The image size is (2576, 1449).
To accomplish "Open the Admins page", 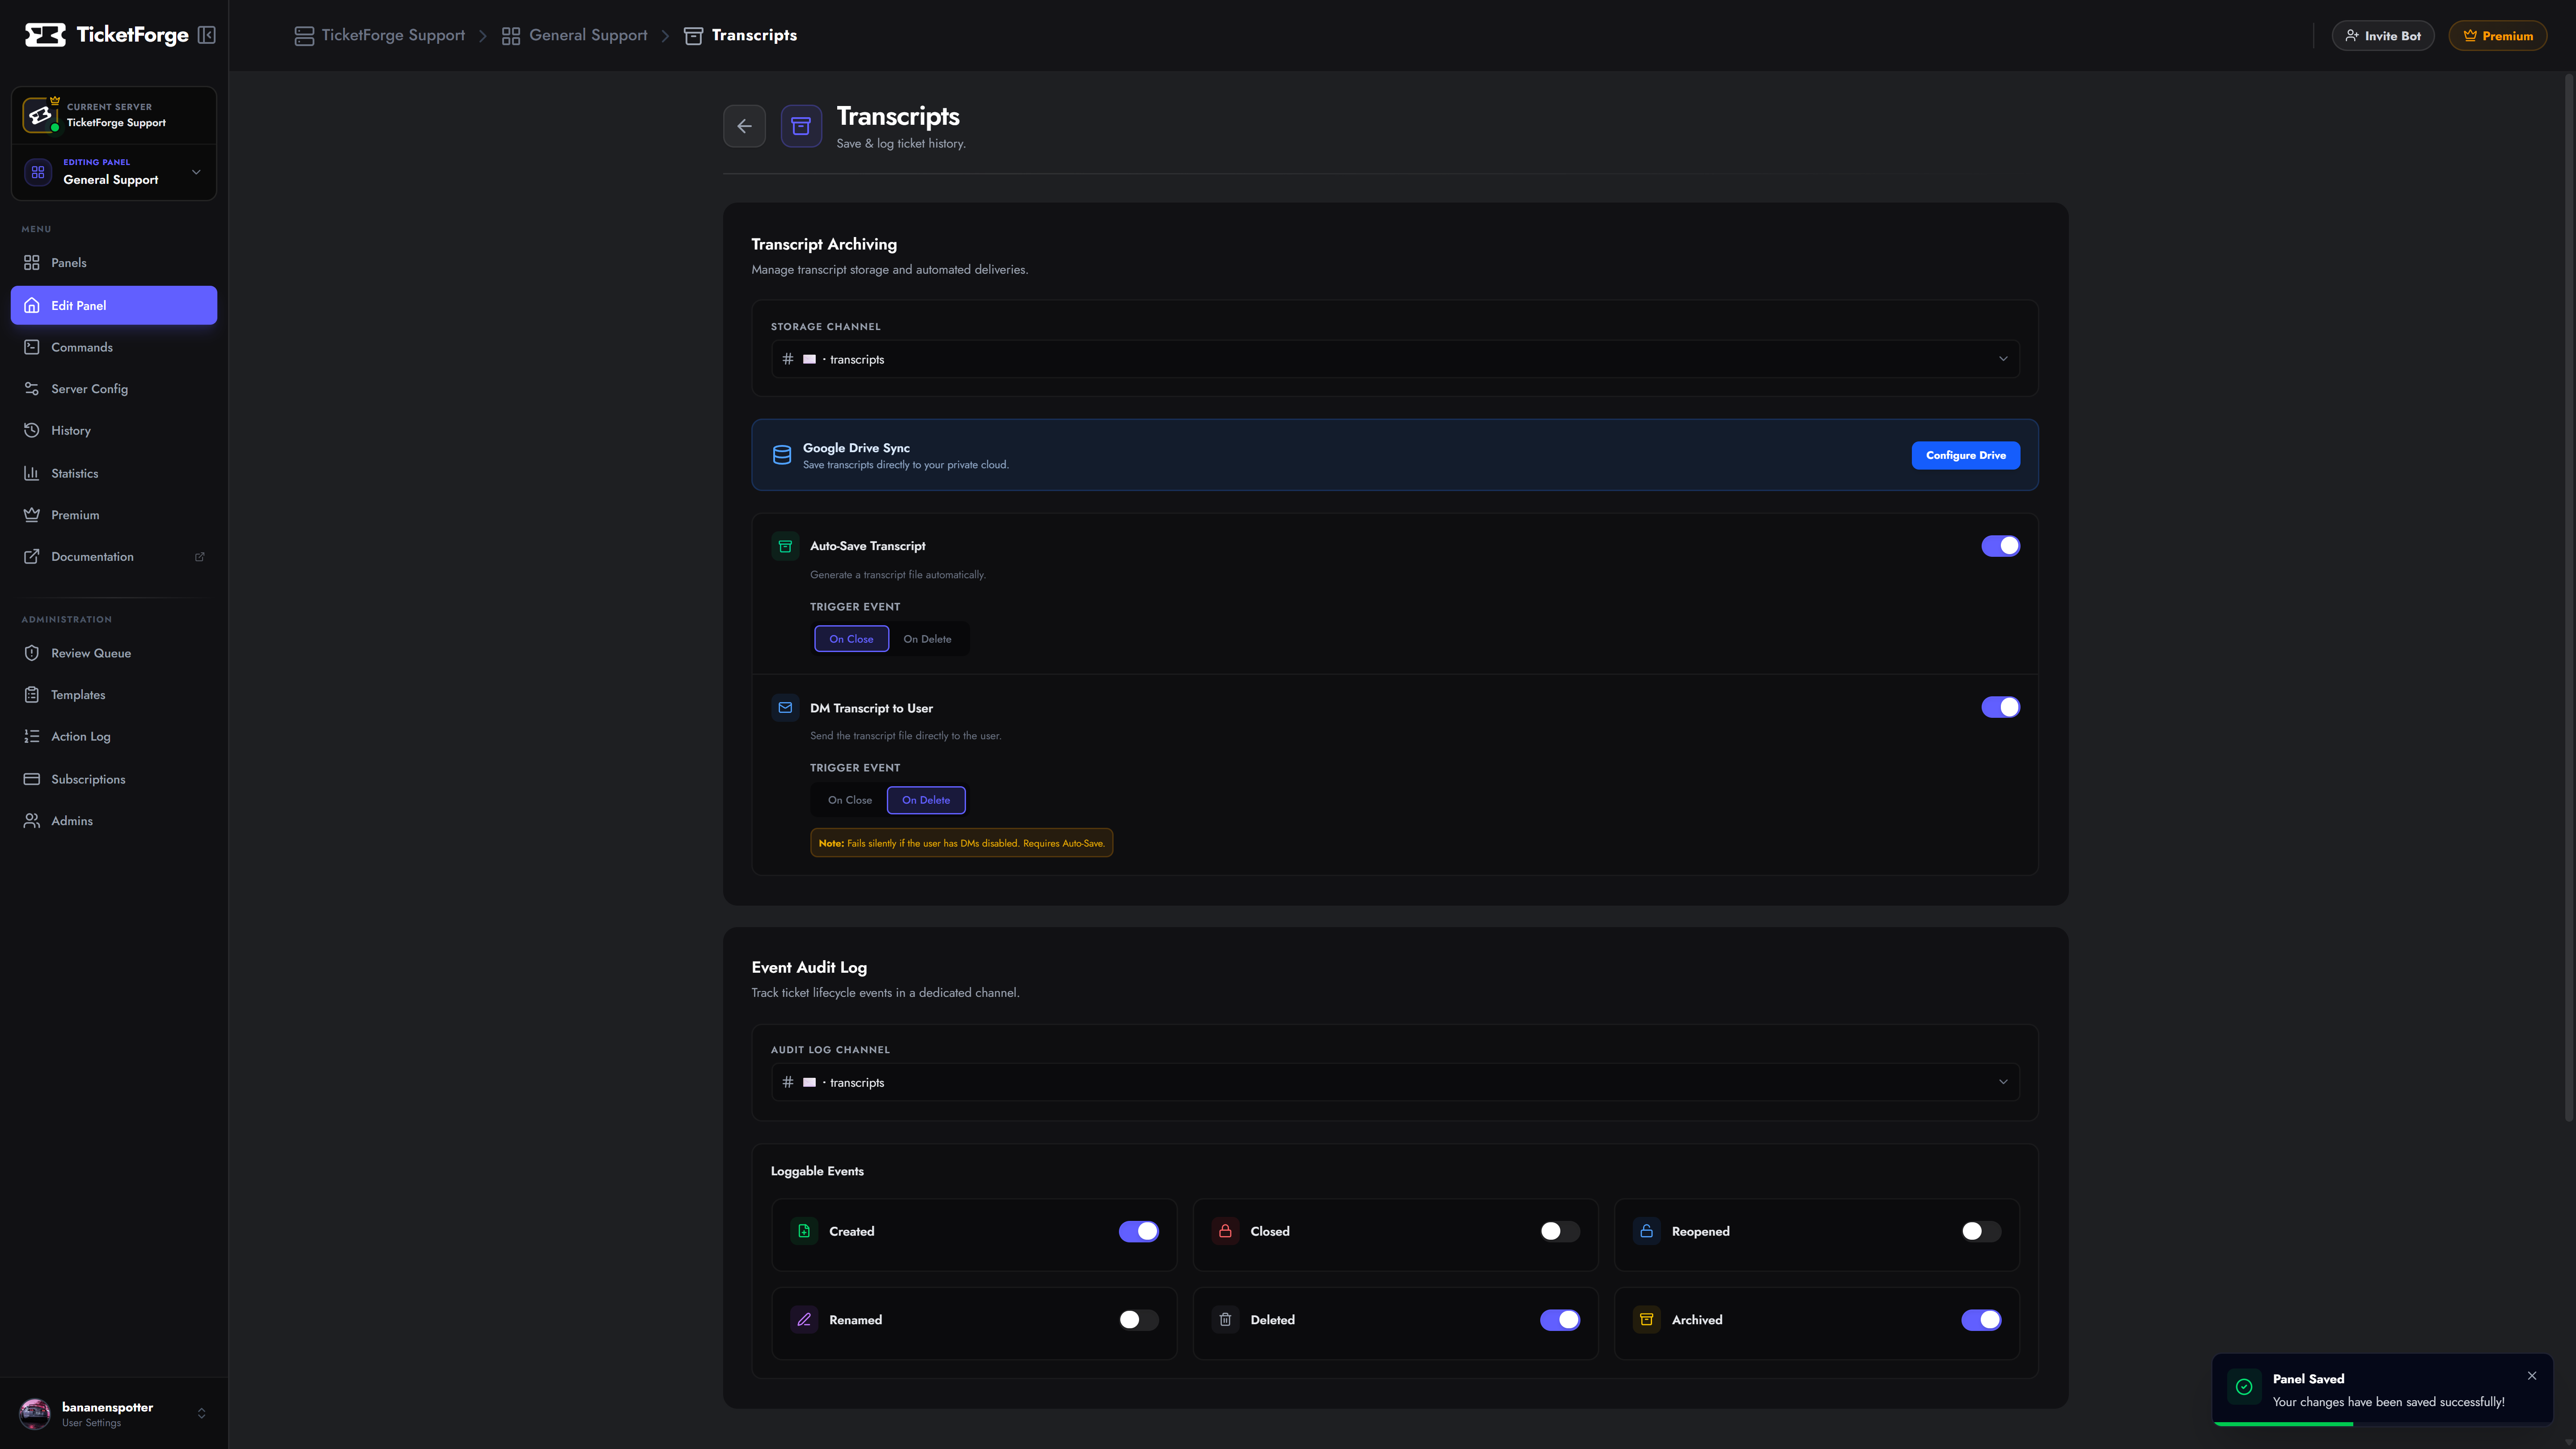I will point(114,821).
